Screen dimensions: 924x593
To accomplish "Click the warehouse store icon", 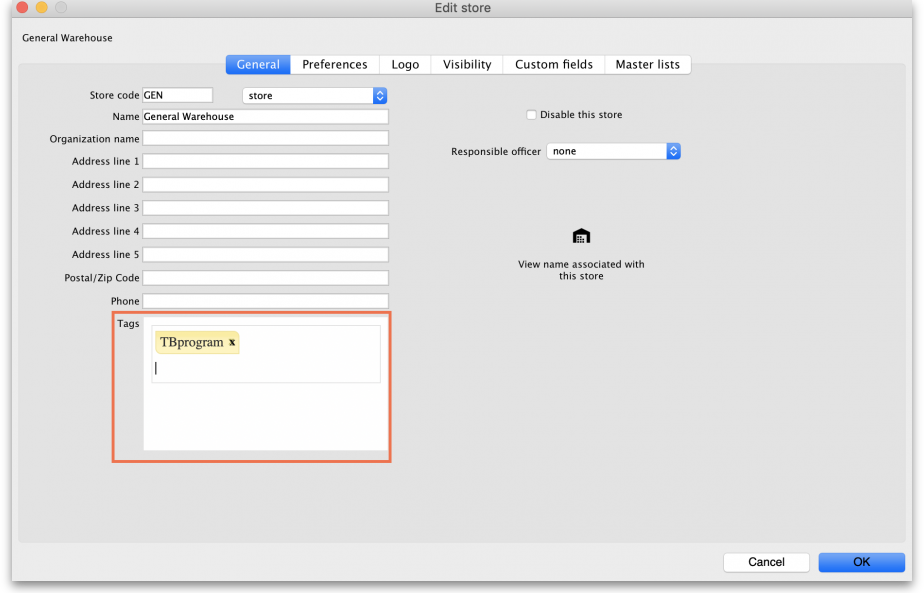I will 581,236.
